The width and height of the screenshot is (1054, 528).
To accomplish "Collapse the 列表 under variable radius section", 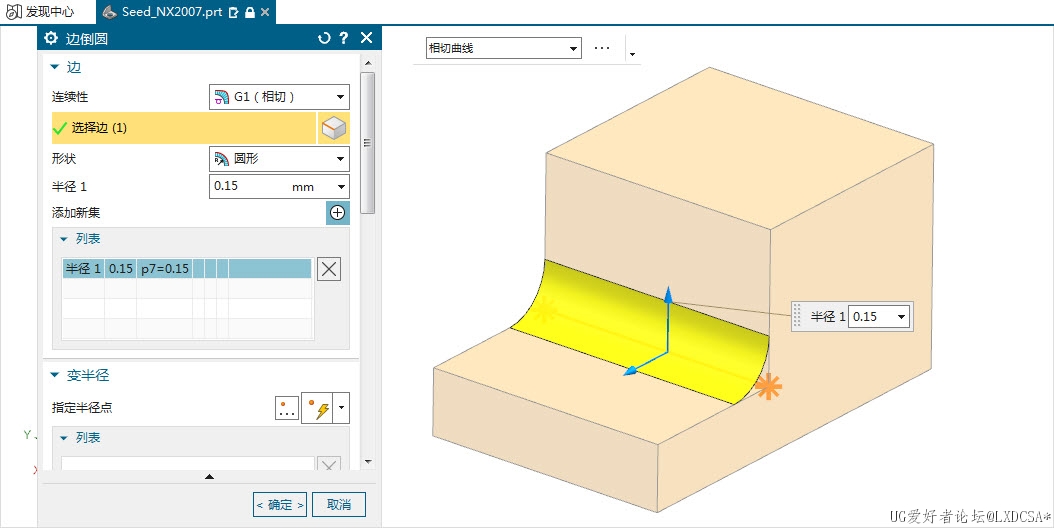I will (x=64, y=438).
